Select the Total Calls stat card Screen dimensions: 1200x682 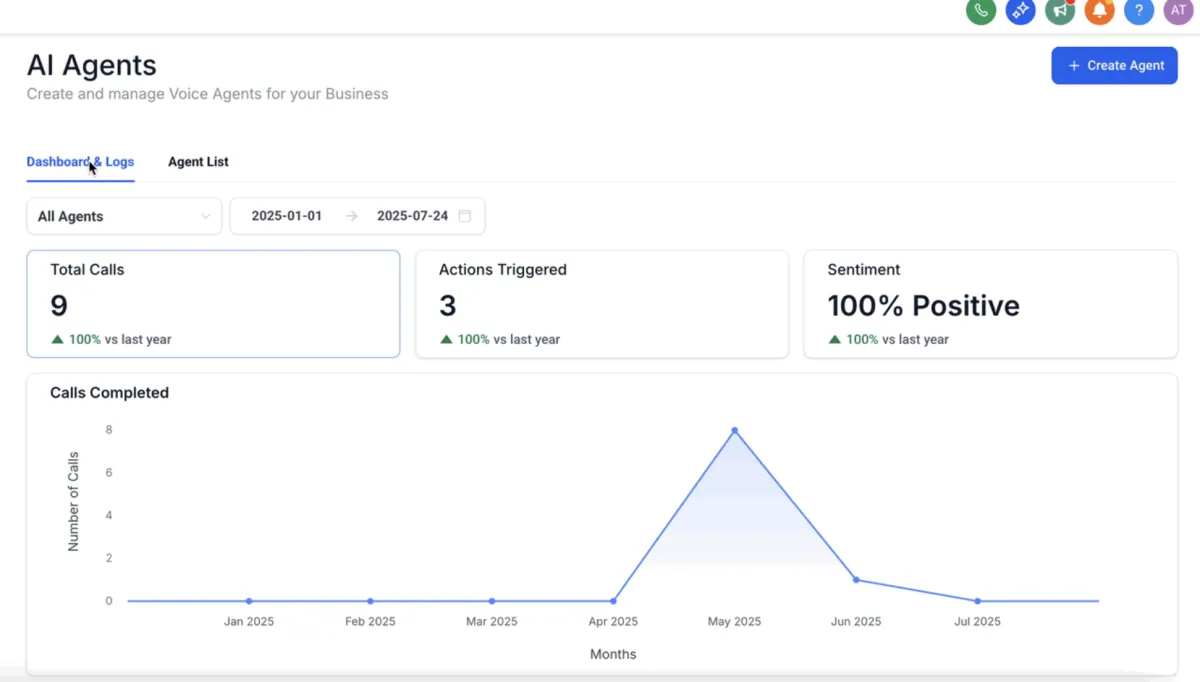pos(213,304)
